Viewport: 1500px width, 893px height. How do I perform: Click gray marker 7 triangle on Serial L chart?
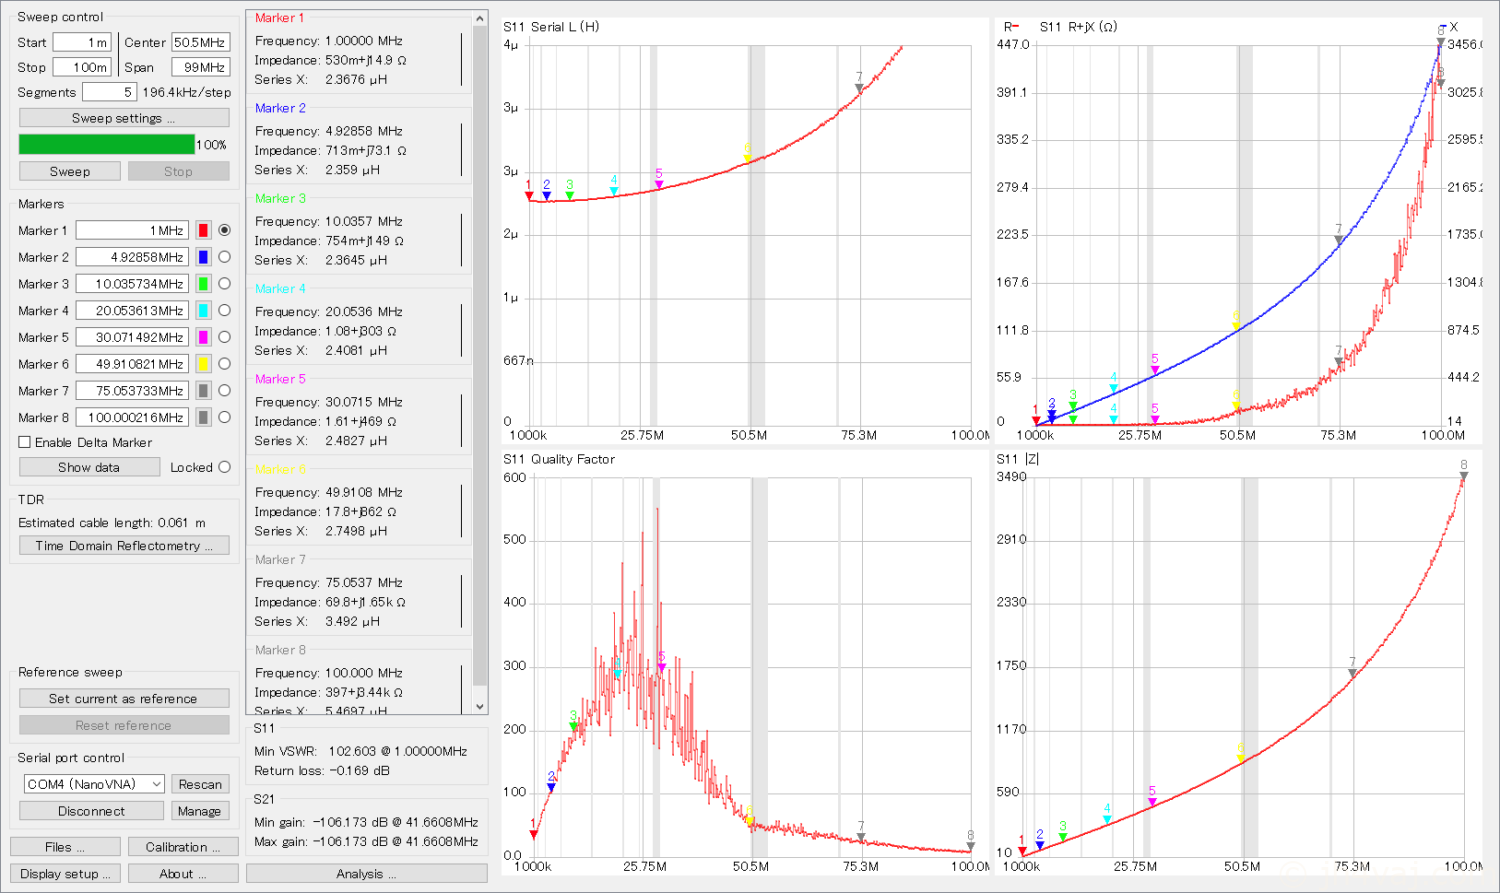859,89
